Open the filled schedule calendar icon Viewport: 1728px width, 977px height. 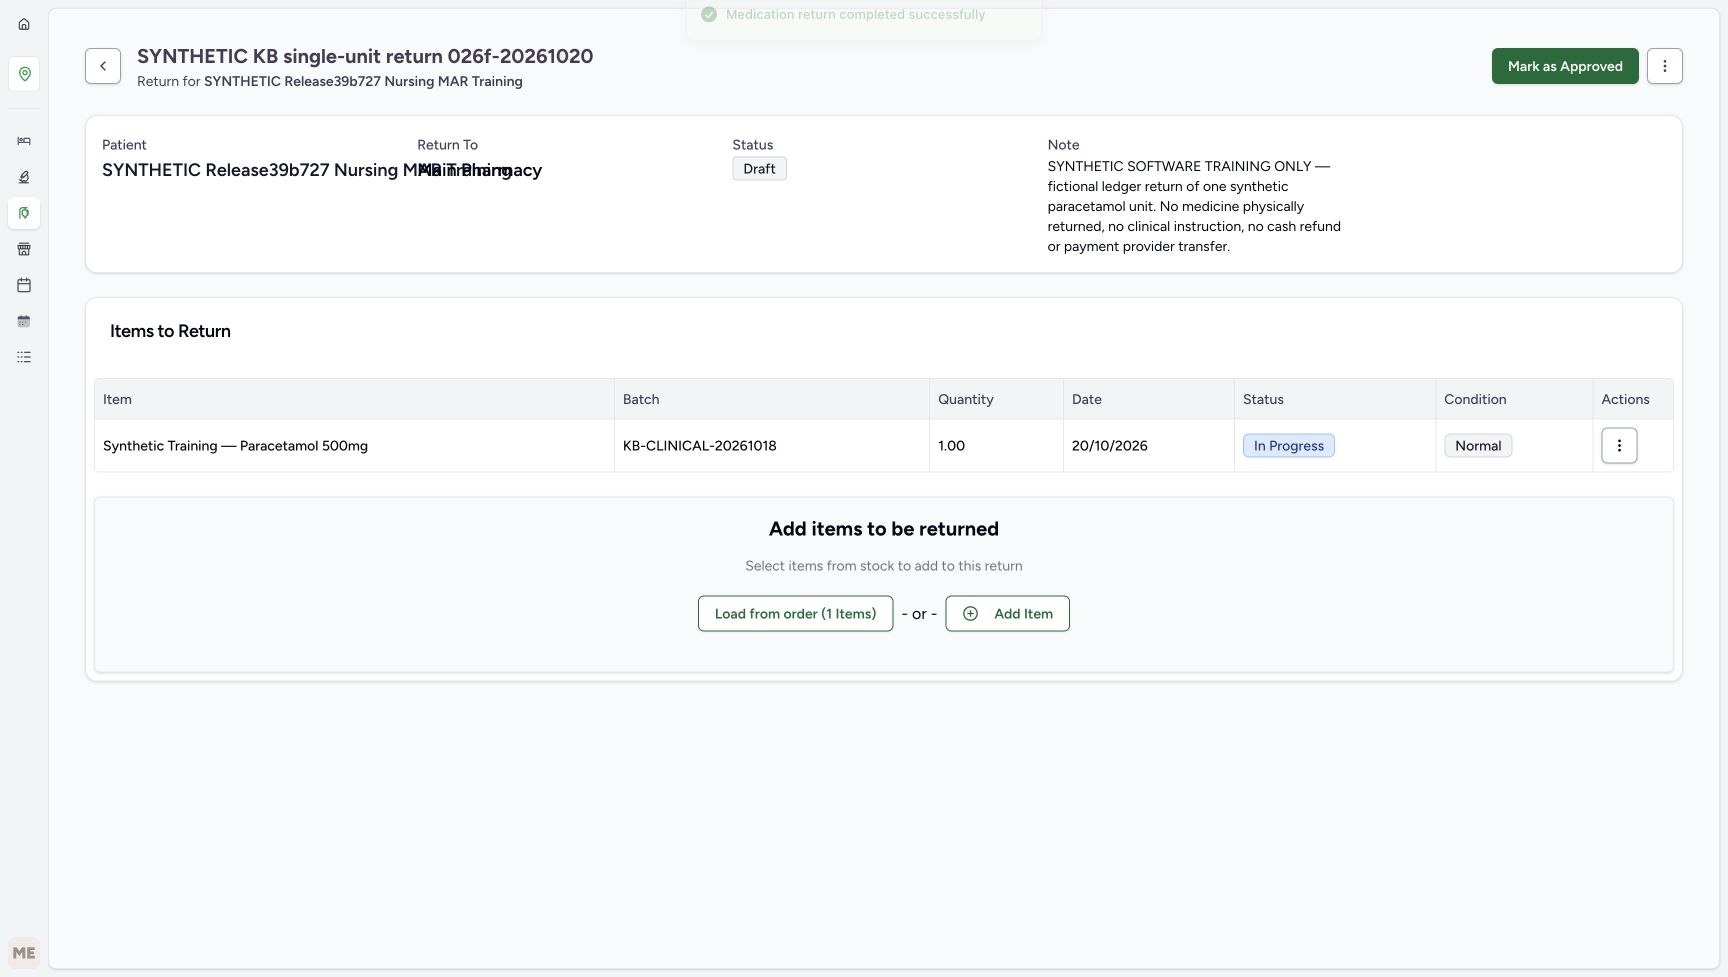point(24,321)
